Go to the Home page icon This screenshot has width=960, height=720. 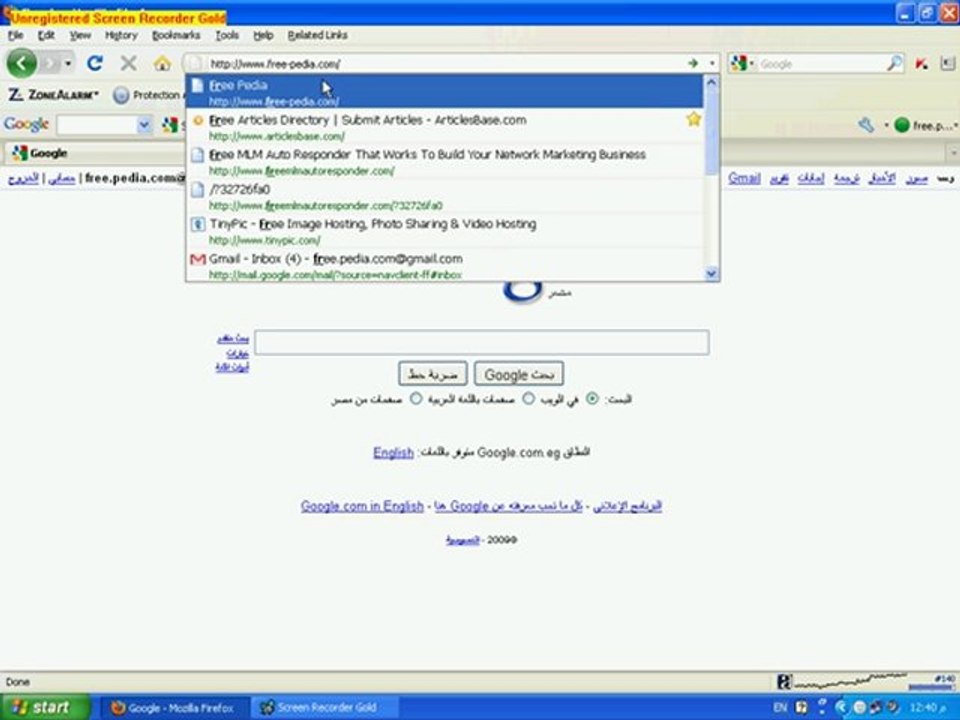click(x=162, y=63)
